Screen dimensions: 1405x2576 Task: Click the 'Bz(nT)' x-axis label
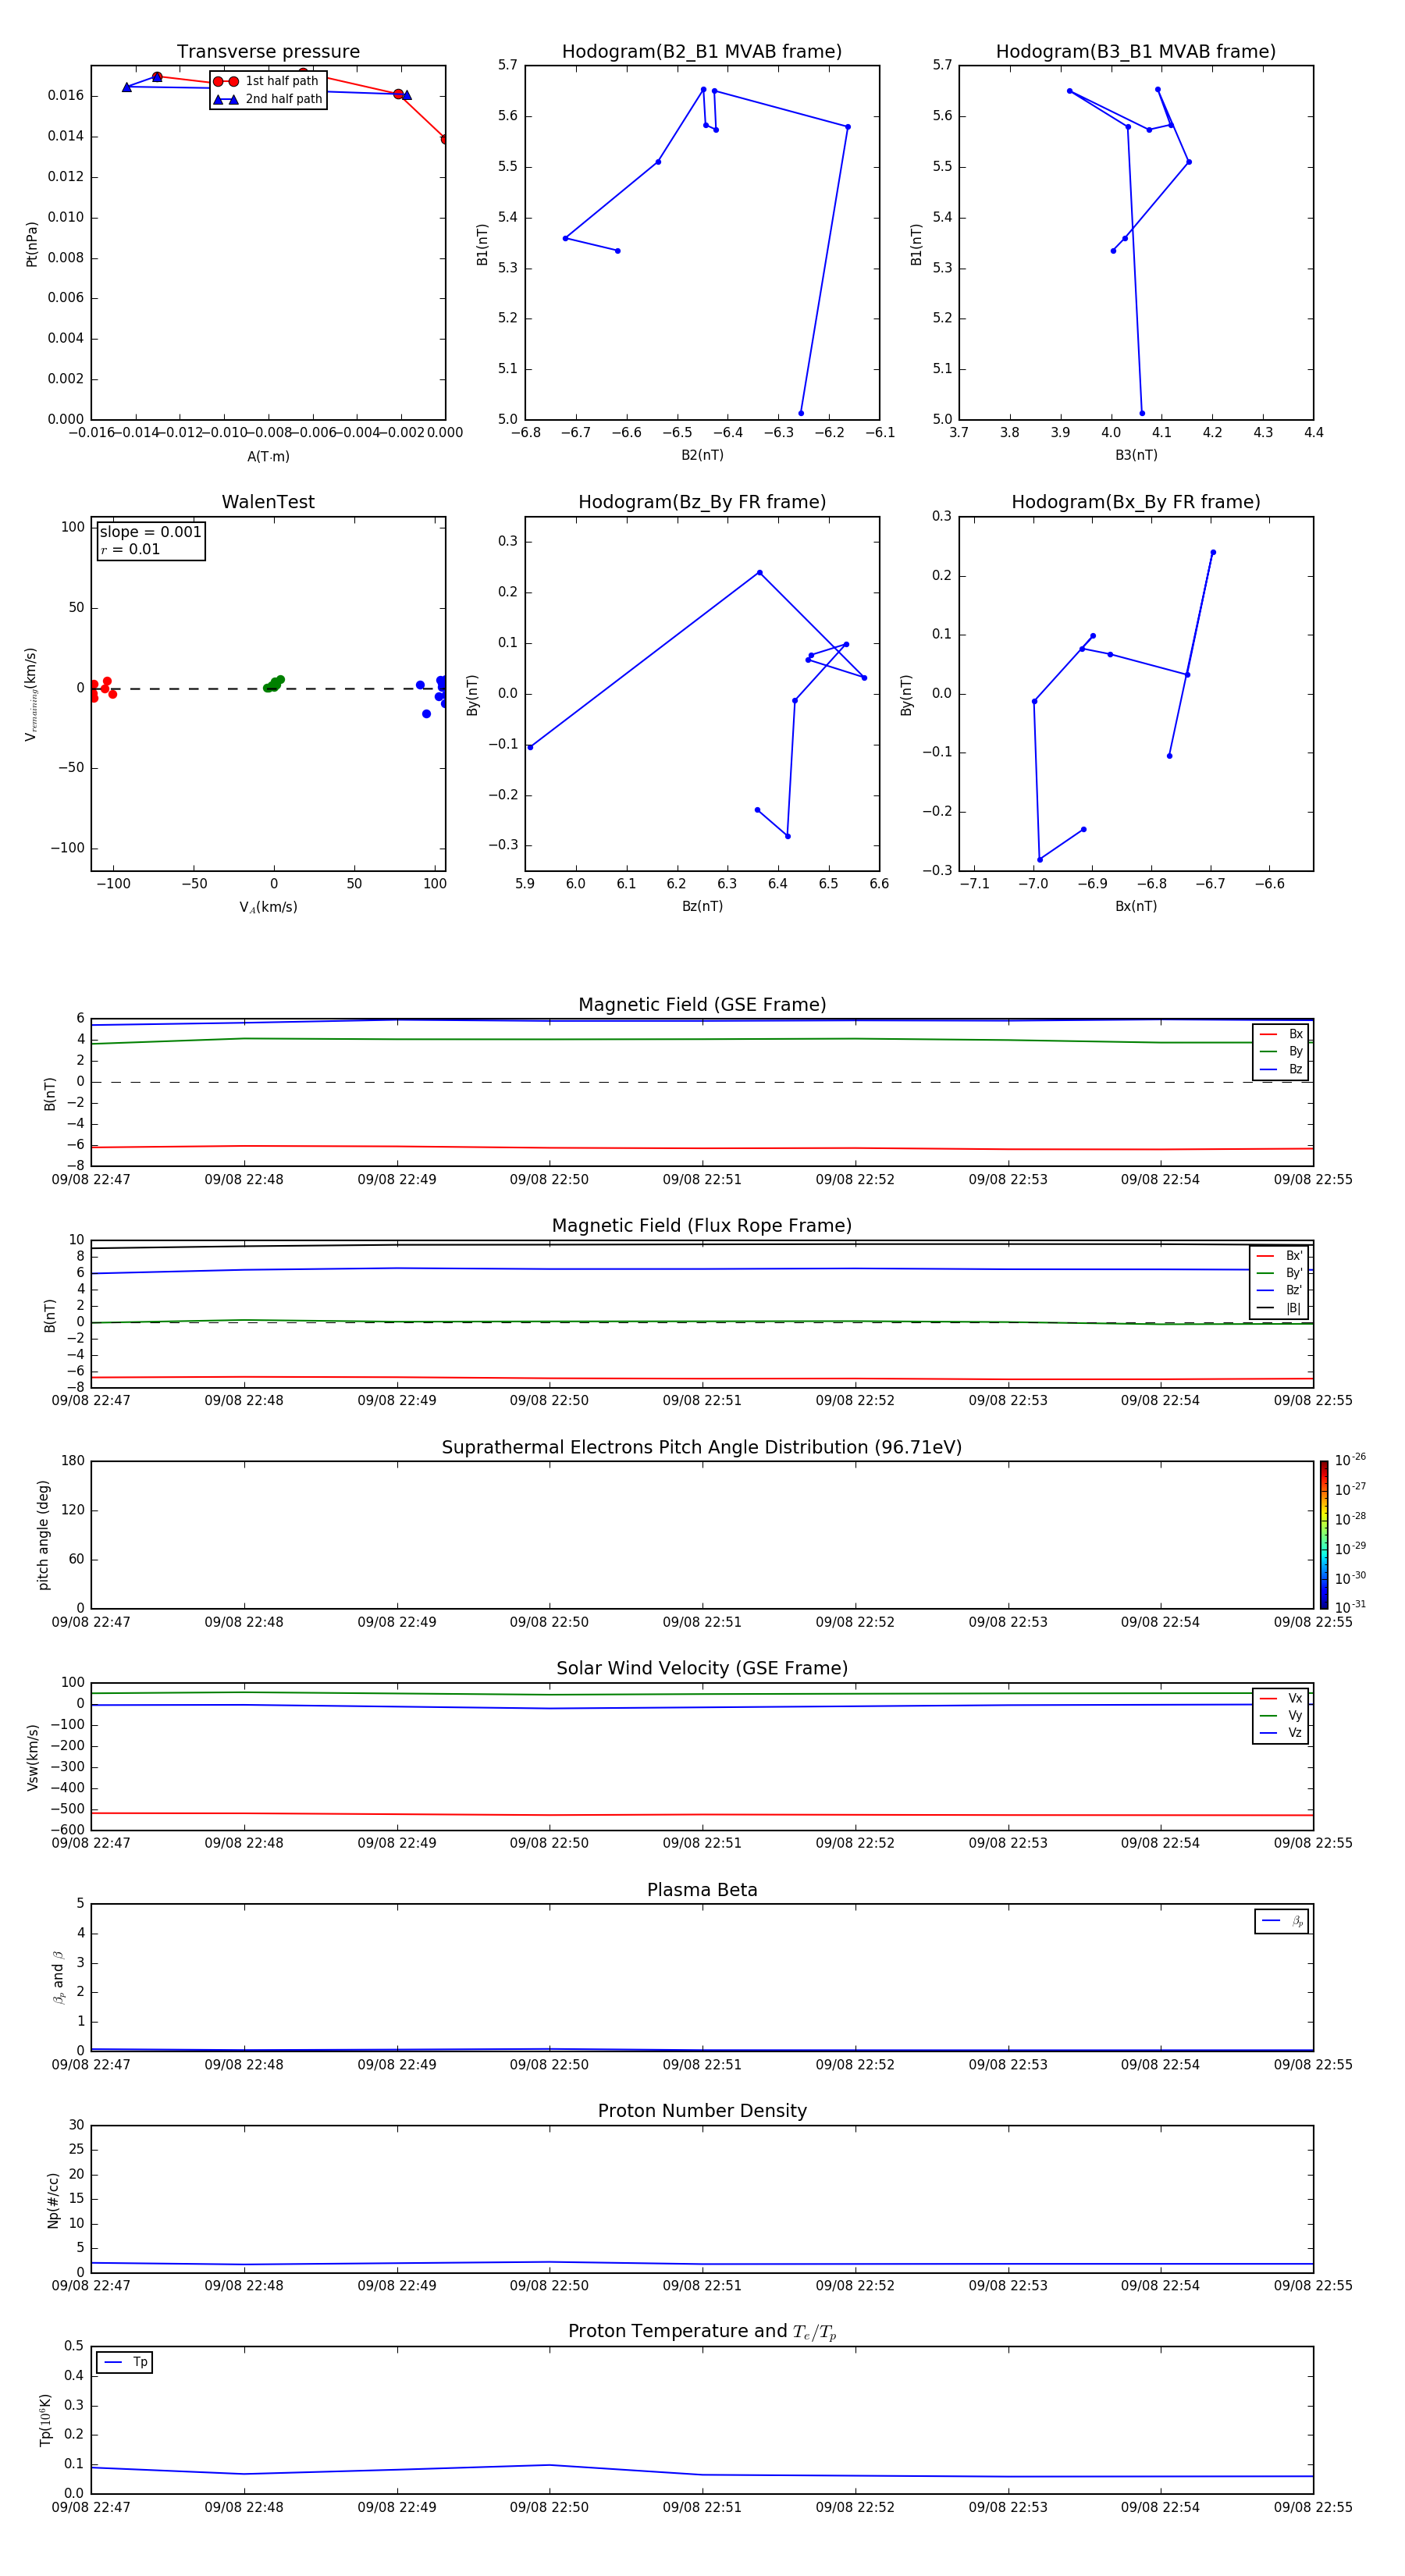[x=702, y=906]
